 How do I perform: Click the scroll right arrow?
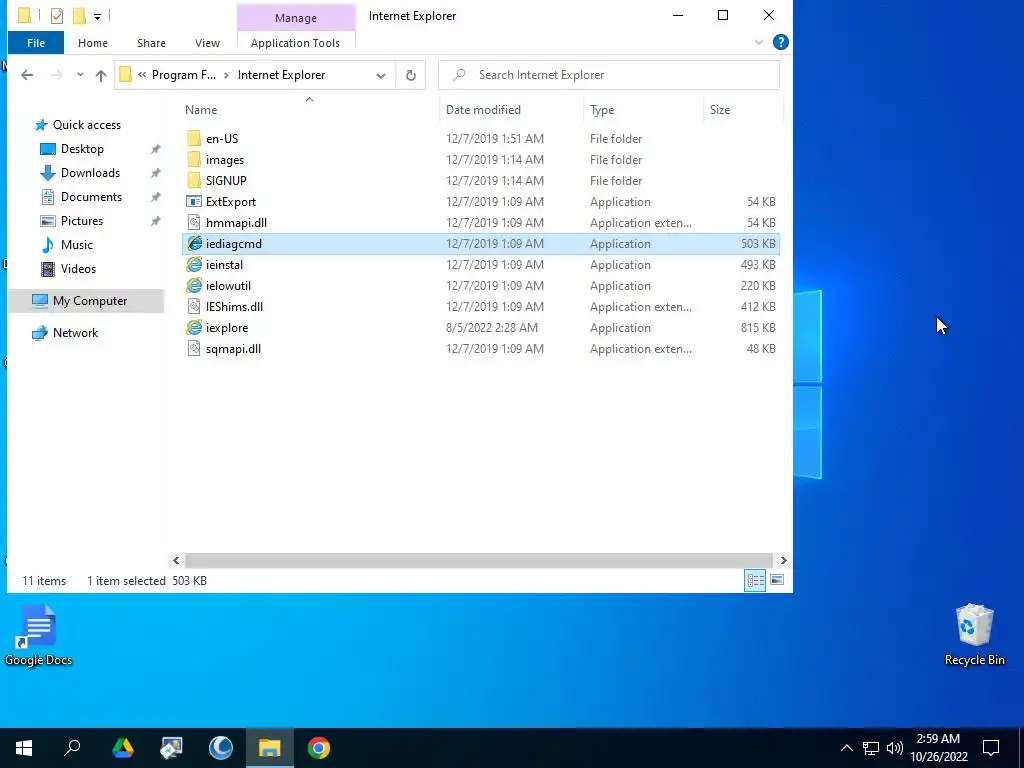tap(783, 560)
